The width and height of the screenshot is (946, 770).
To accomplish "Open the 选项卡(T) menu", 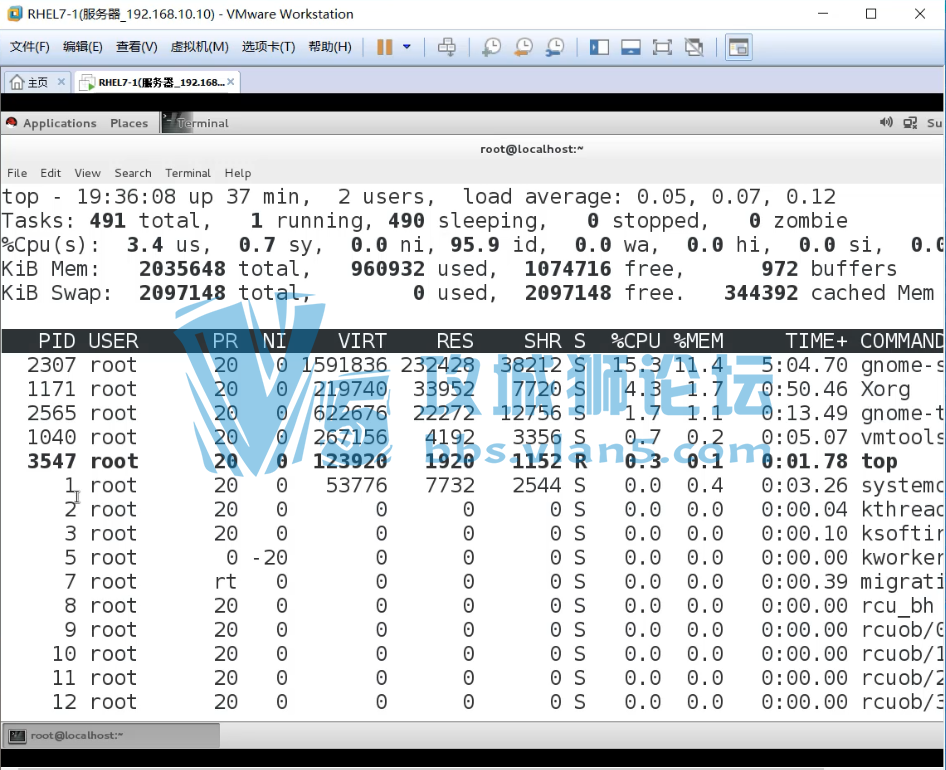I will tap(268, 47).
